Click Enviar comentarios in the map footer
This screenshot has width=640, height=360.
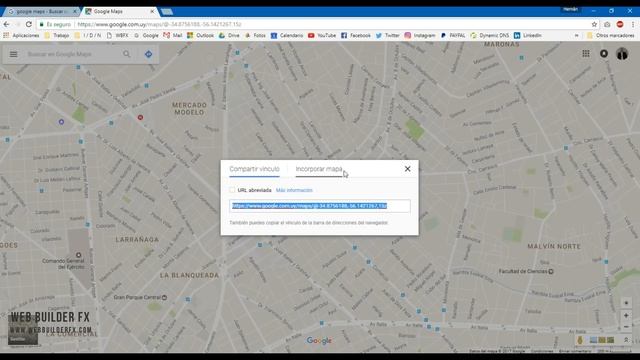click(575, 351)
